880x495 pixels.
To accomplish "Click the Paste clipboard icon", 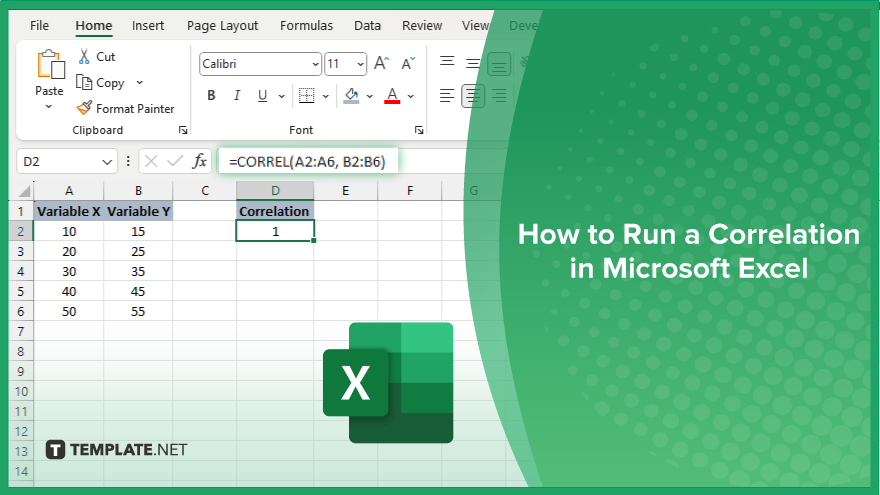I will click(x=51, y=64).
